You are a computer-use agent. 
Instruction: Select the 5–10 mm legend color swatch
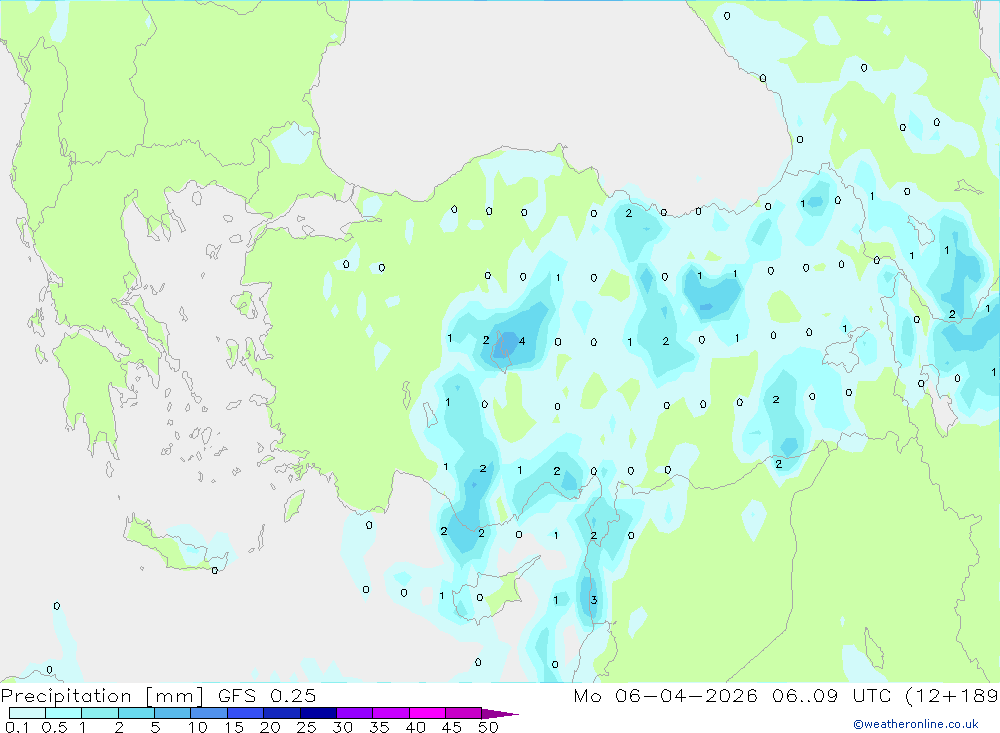[173, 713]
